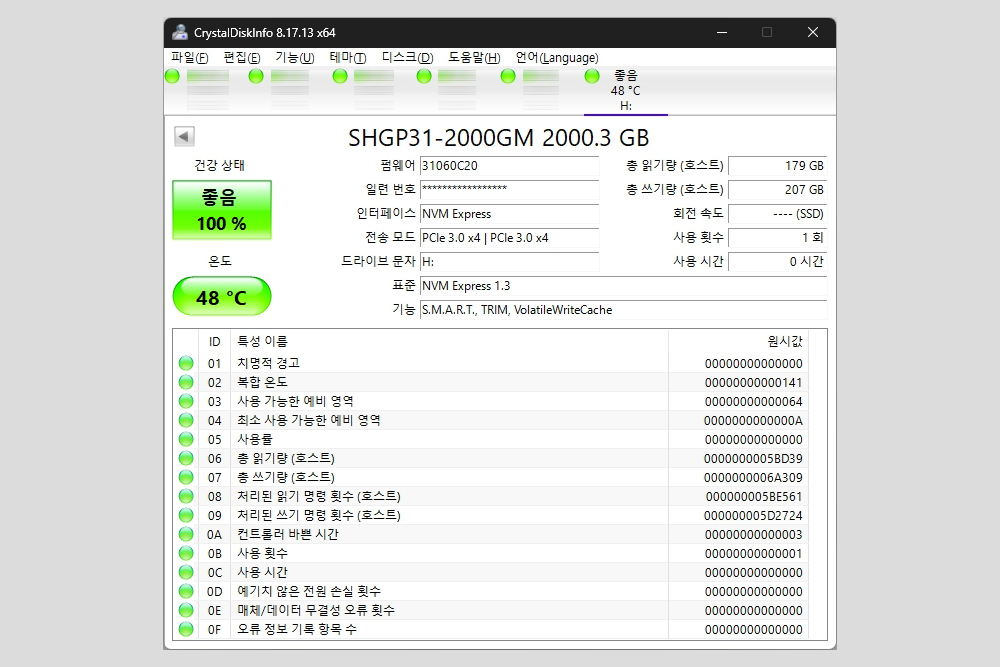Select the 컨트롤러 바쁜 시간 attribute name

288,534
